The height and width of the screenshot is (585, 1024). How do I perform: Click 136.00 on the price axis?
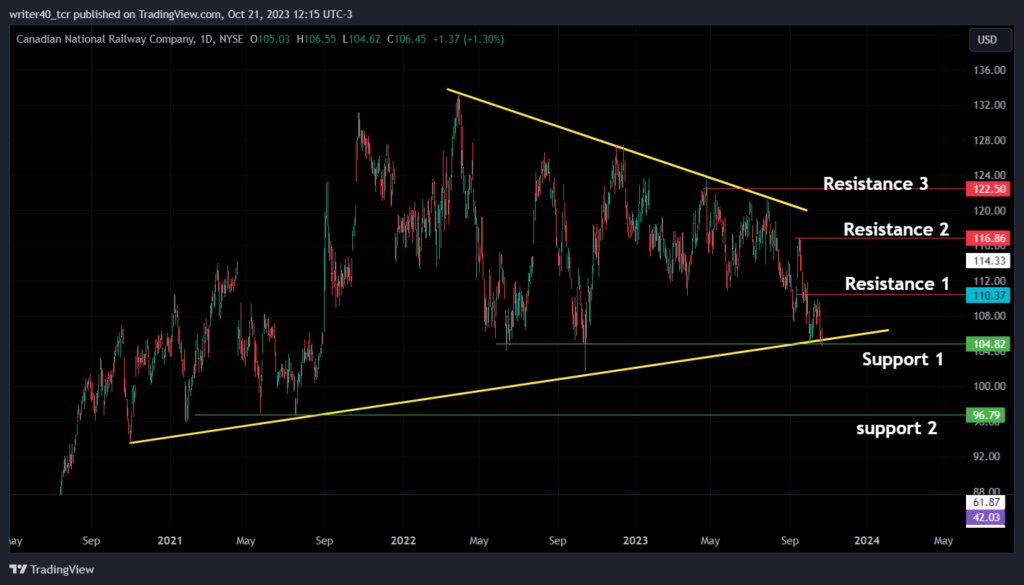pos(989,70)
